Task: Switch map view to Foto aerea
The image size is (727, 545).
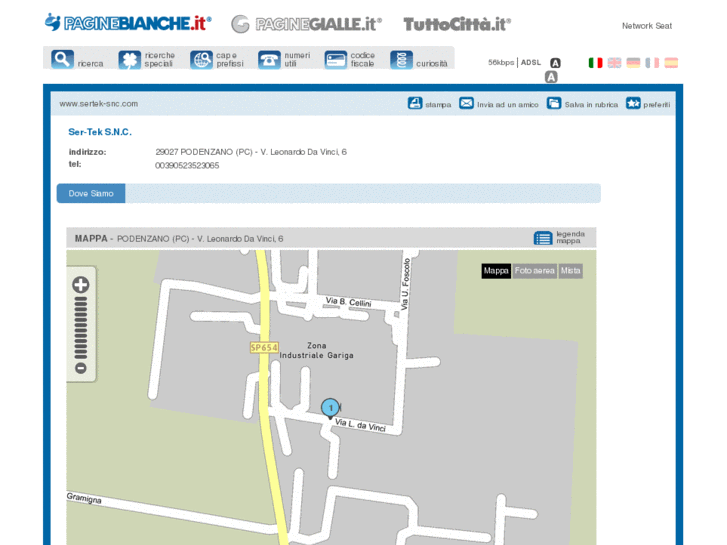Action: tap(535, 271)
